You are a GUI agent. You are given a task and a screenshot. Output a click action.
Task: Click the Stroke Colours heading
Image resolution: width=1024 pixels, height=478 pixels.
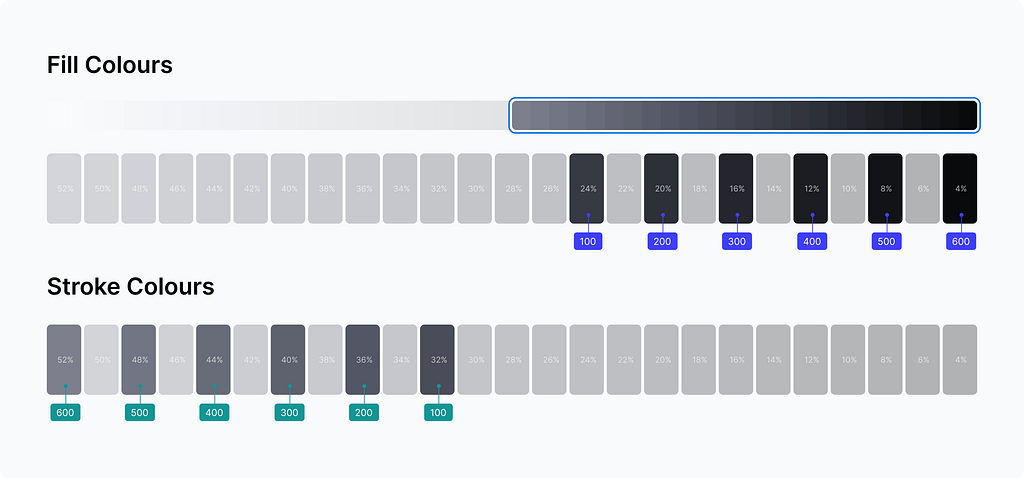[x=131, y=287]
